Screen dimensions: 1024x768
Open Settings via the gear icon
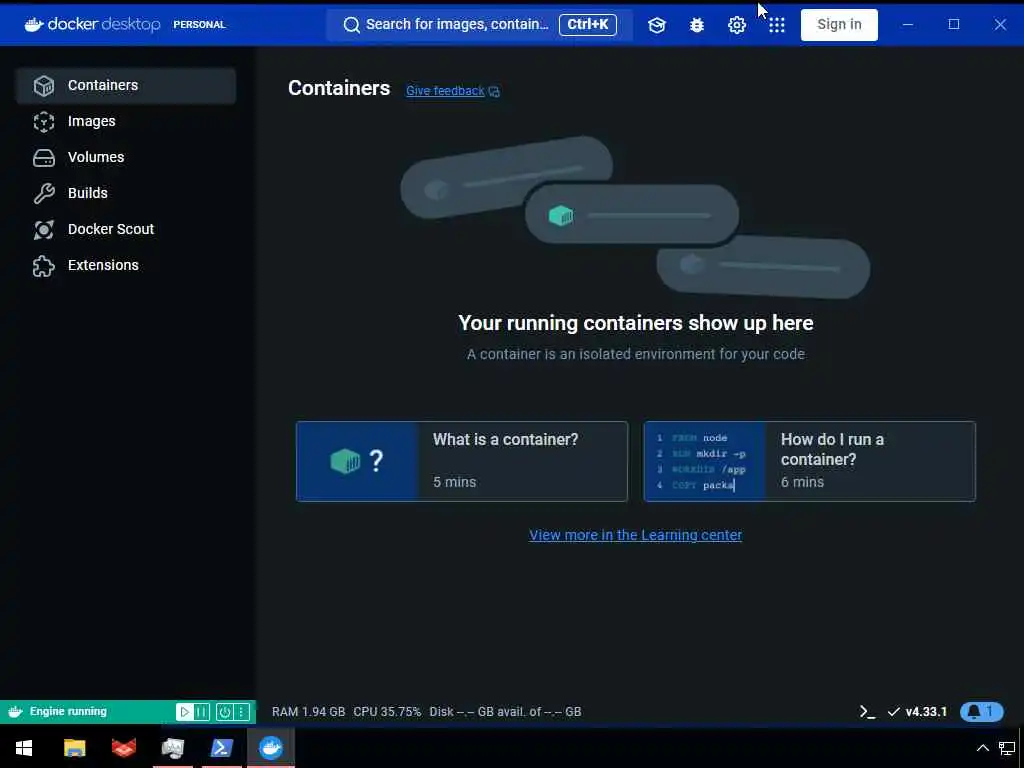737,25
